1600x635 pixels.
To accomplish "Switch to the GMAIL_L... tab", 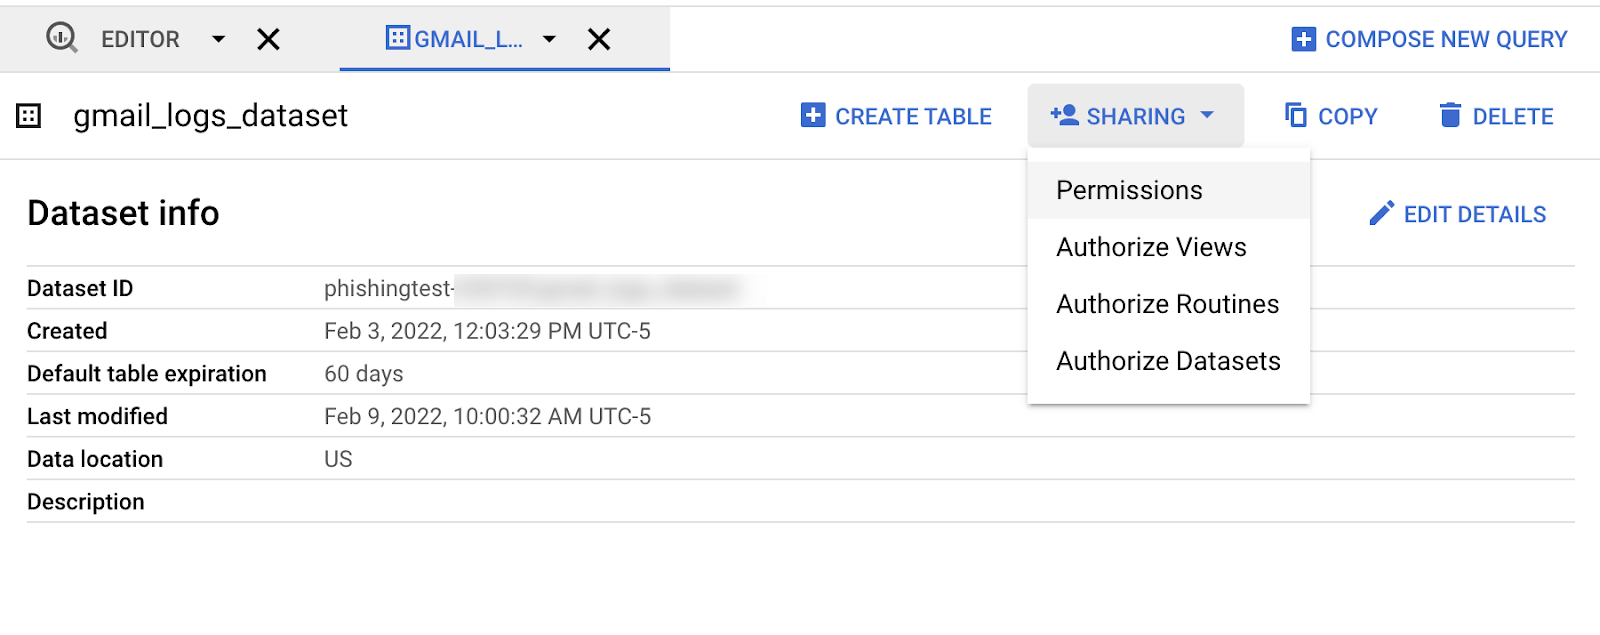I will point(468,39).
